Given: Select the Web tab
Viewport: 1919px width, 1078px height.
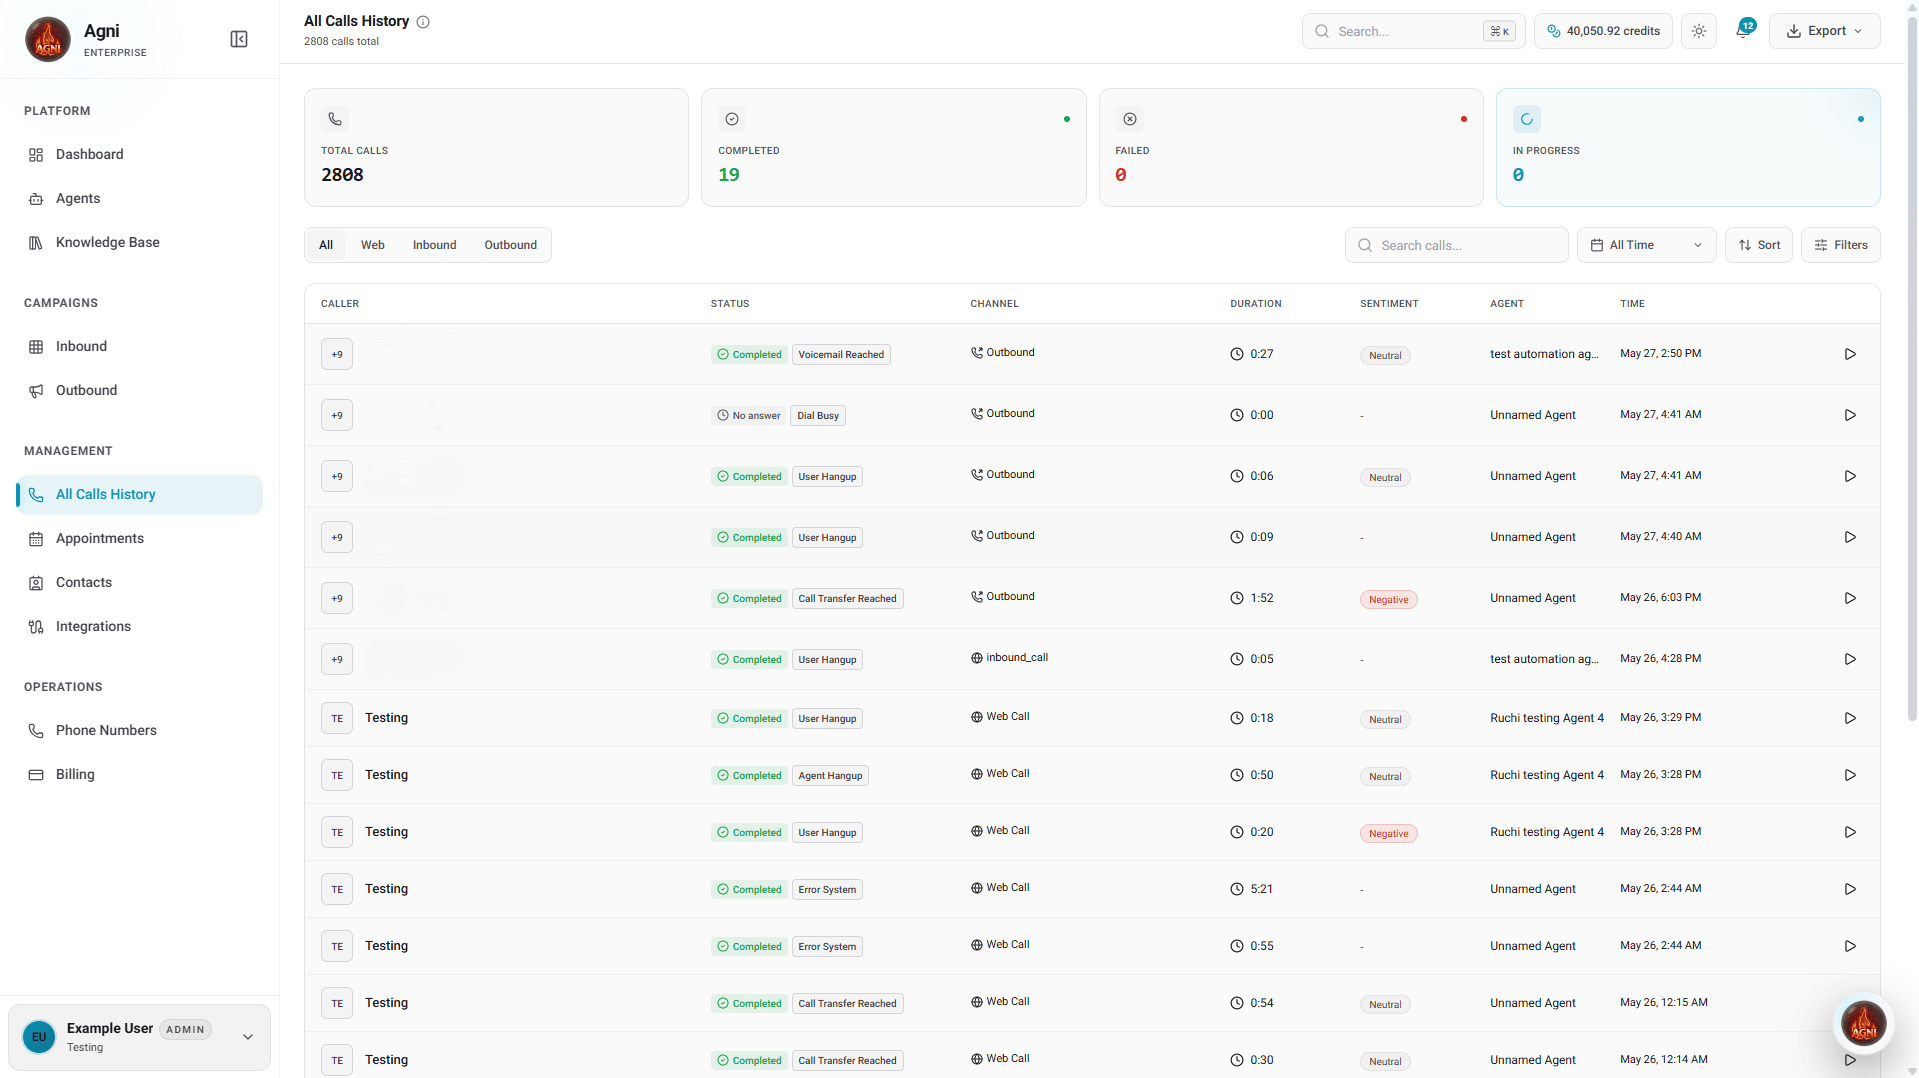Looking at the screenshot, I should pos(373,245).
